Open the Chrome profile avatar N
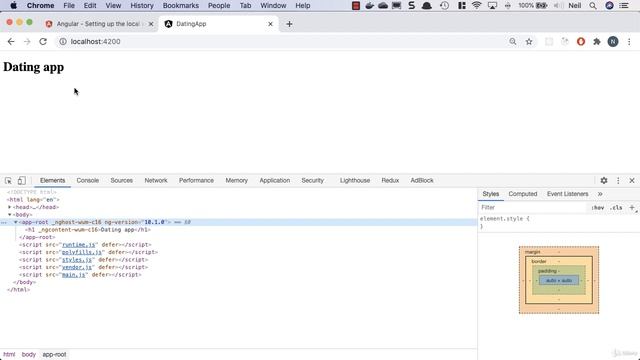Viewport: 640px width, 360px height. tap(613, 42)
